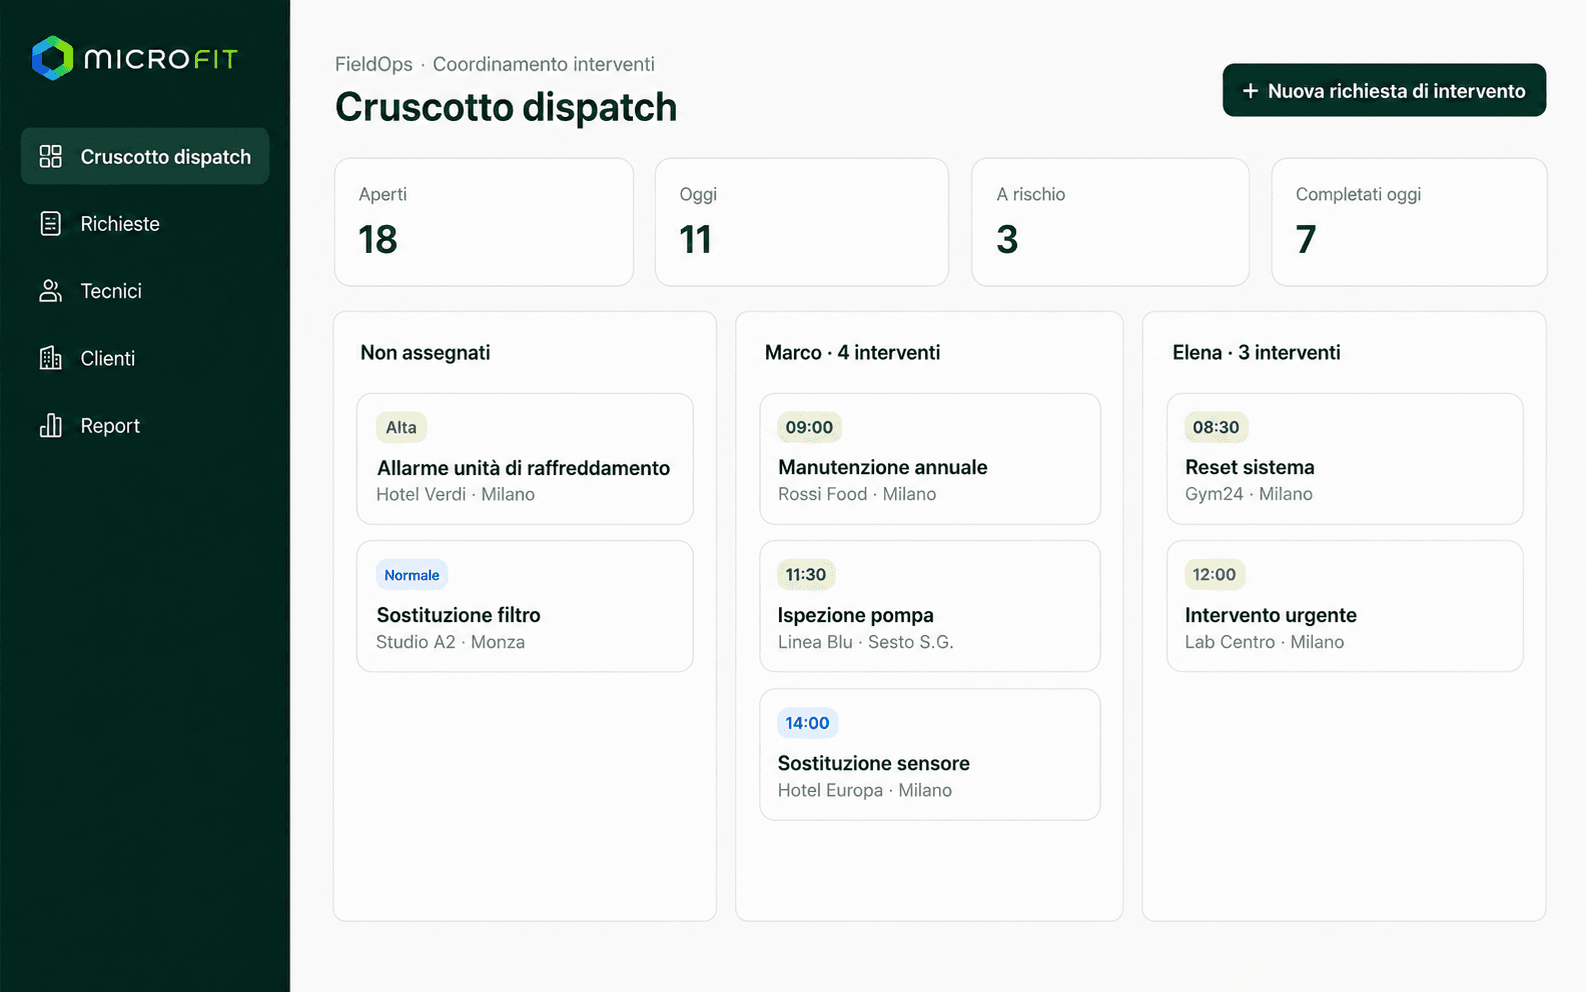
Task: Click the Cruscotto dispatch page title
Action: click(x=506, y=107)
